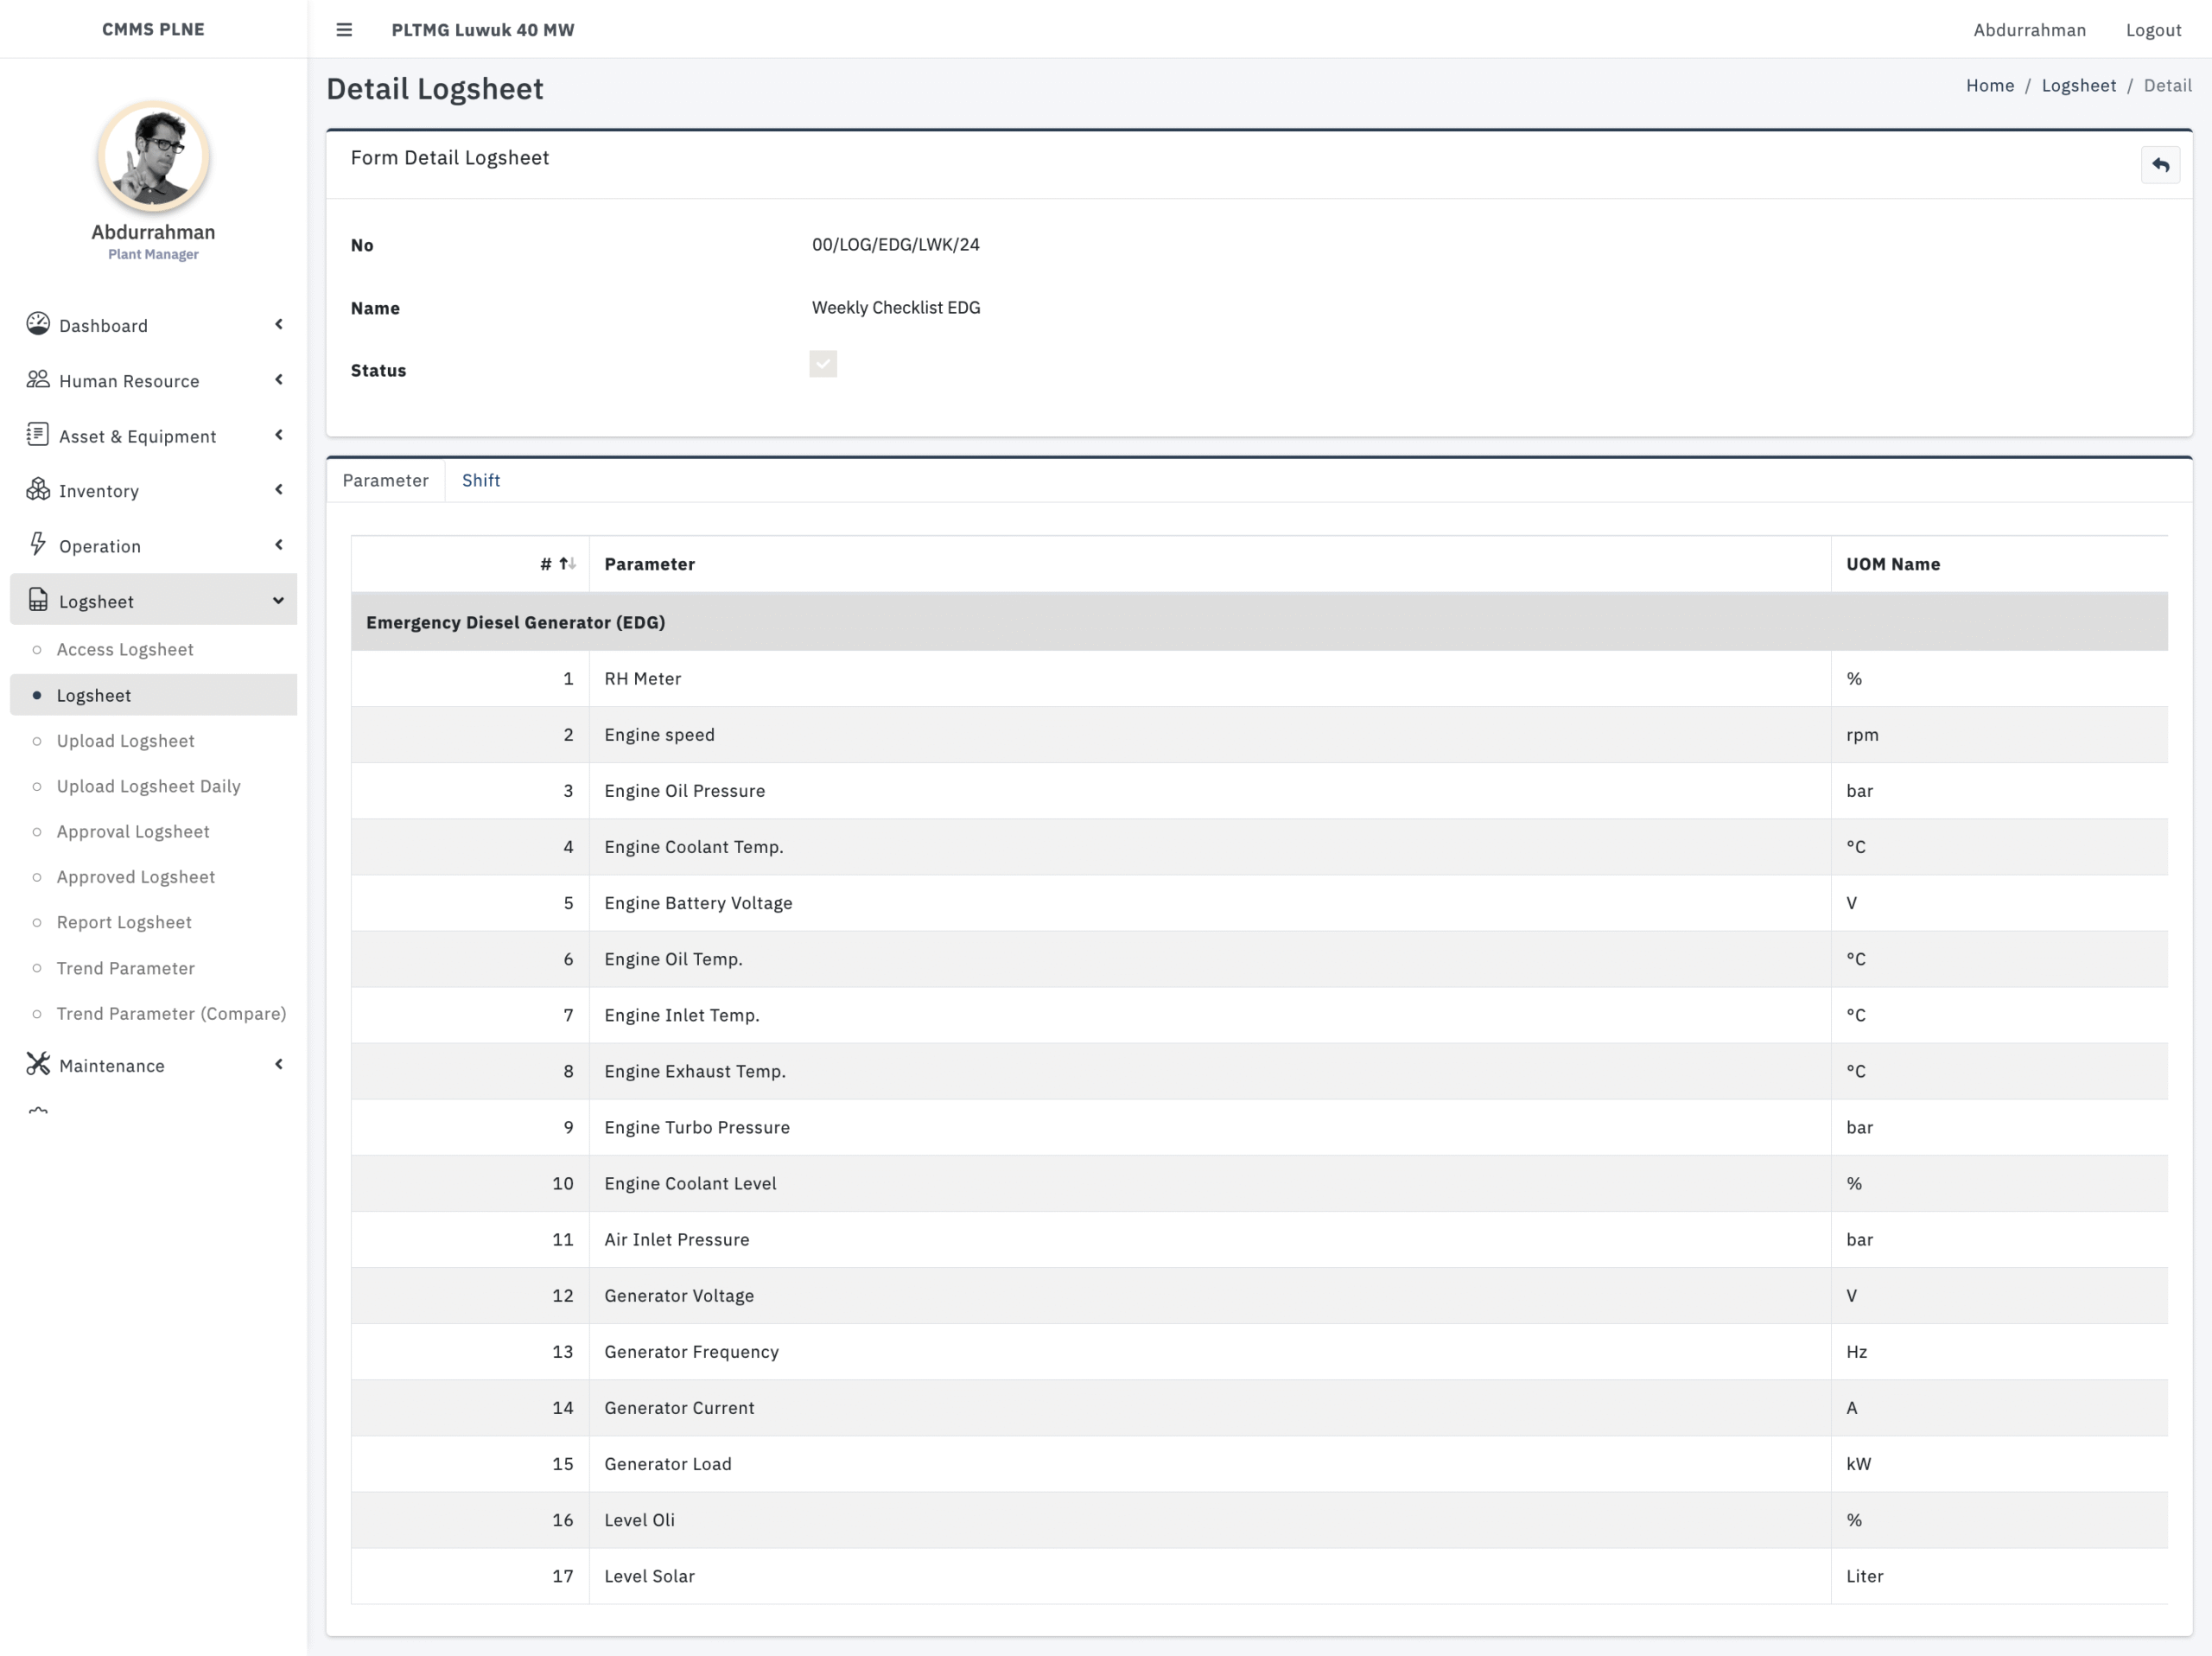Click the Parameter column header
This screenshot has height=1656, width=2212.
1210,564
